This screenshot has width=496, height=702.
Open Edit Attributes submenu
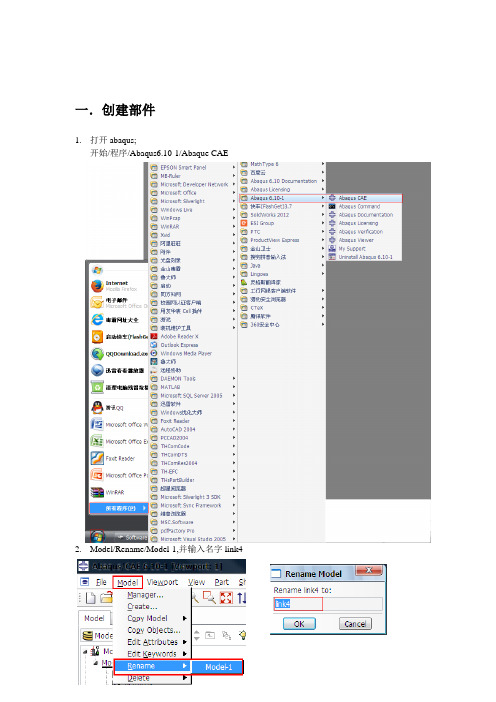point(153,642)
